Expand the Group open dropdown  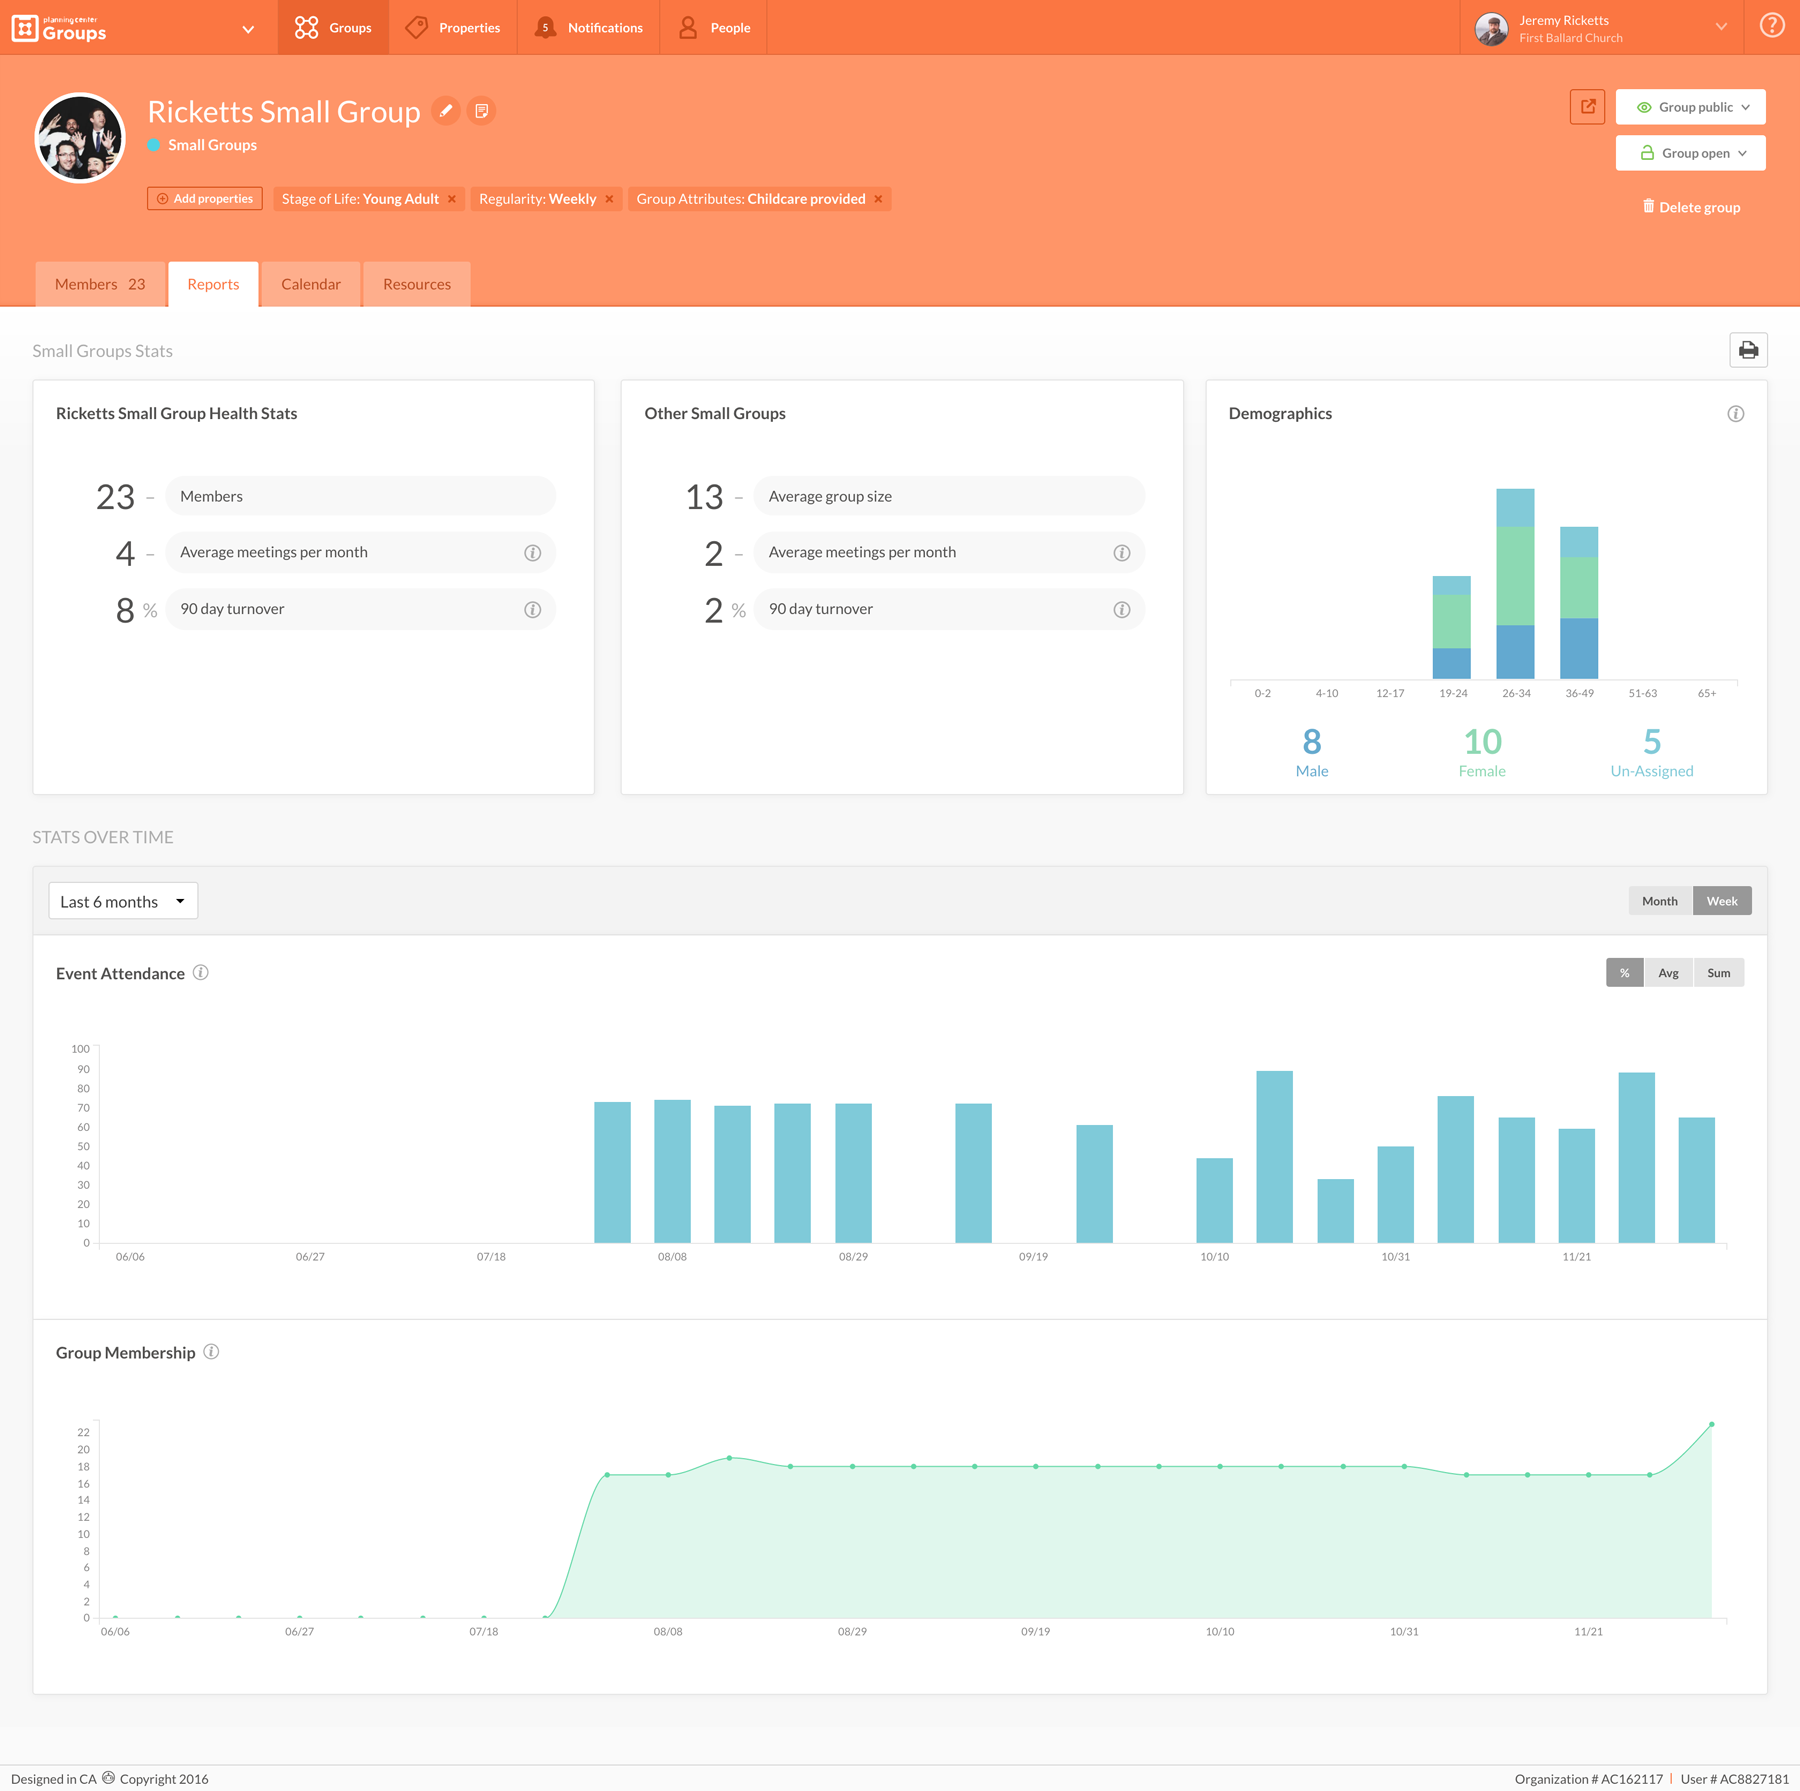coord(1689,152)
